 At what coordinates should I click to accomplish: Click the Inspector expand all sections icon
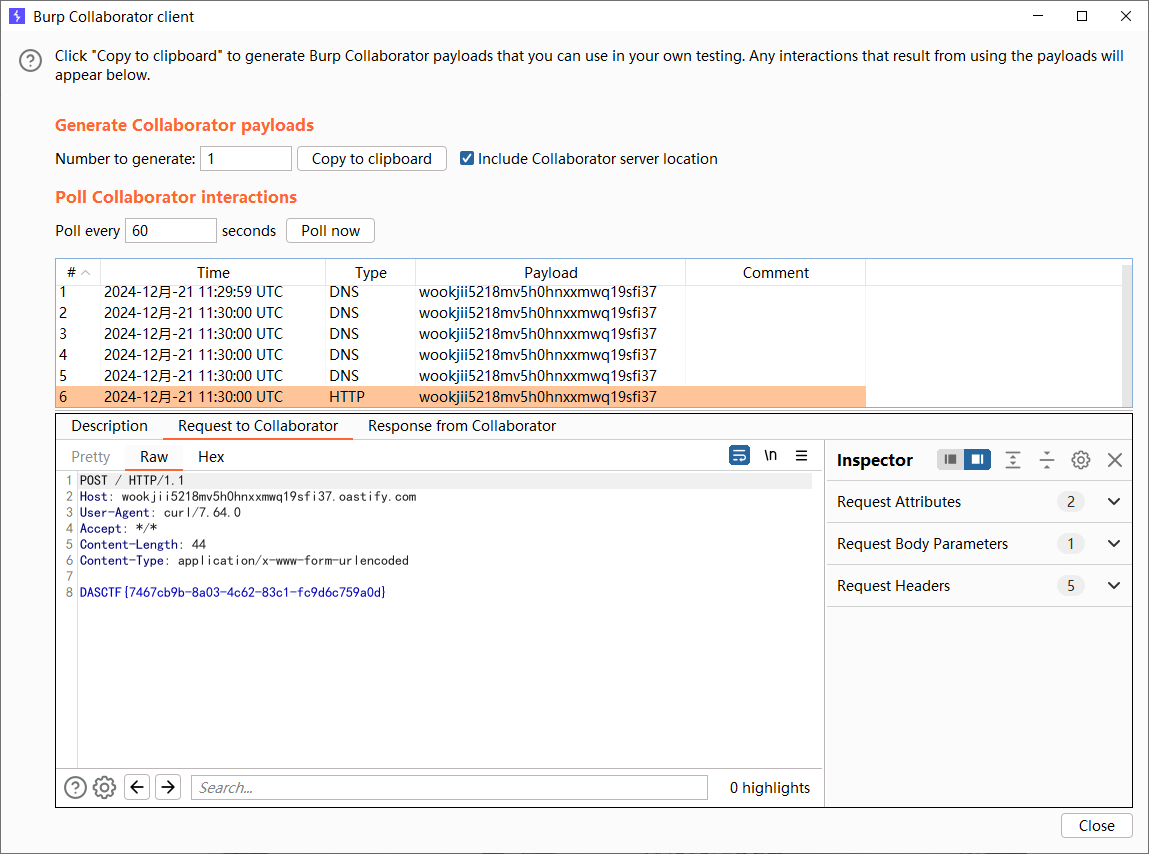[1013, 460]
